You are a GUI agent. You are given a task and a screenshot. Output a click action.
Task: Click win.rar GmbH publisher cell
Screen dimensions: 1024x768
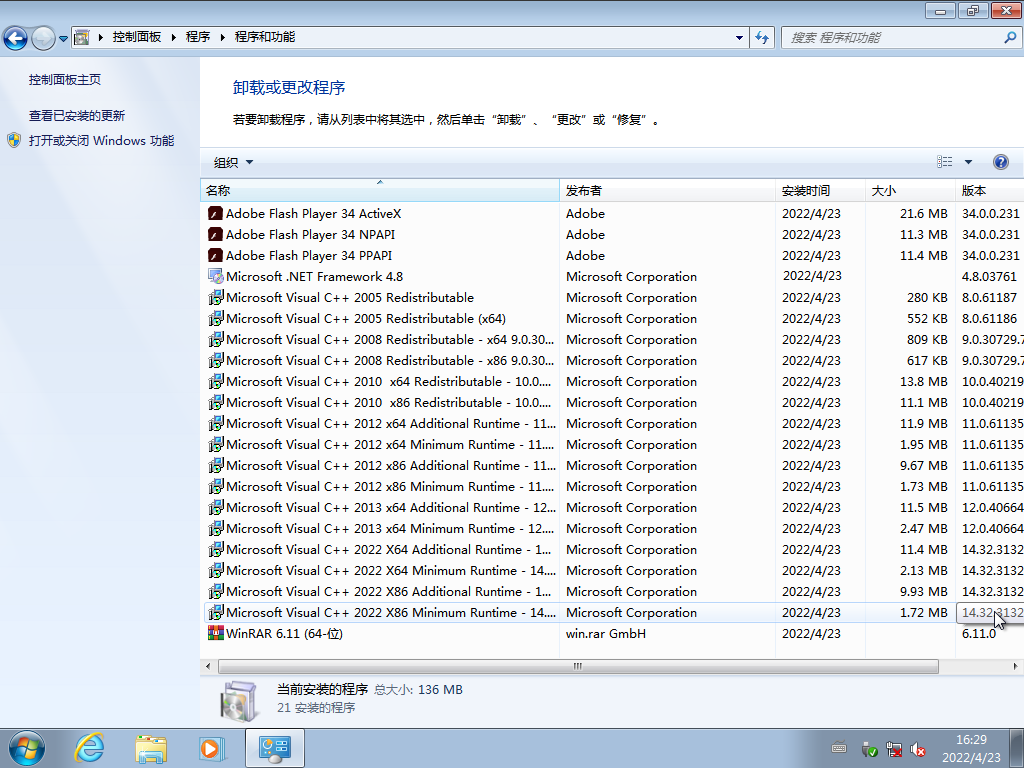pos(606,633)
